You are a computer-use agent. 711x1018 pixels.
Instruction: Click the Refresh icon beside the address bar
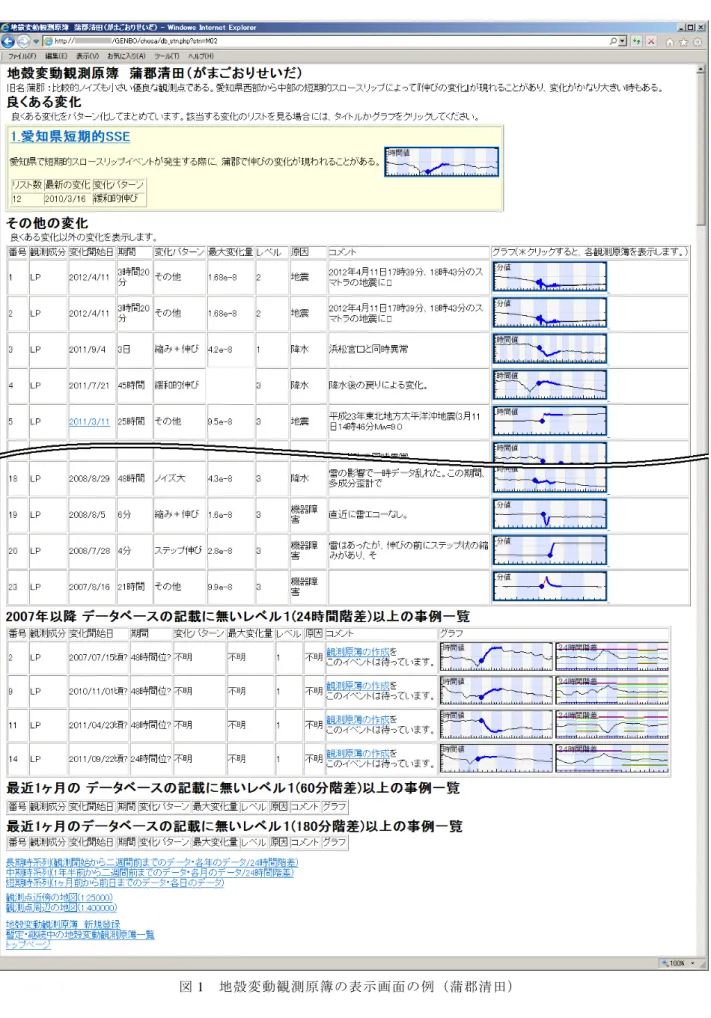click(x=637, y=42)
